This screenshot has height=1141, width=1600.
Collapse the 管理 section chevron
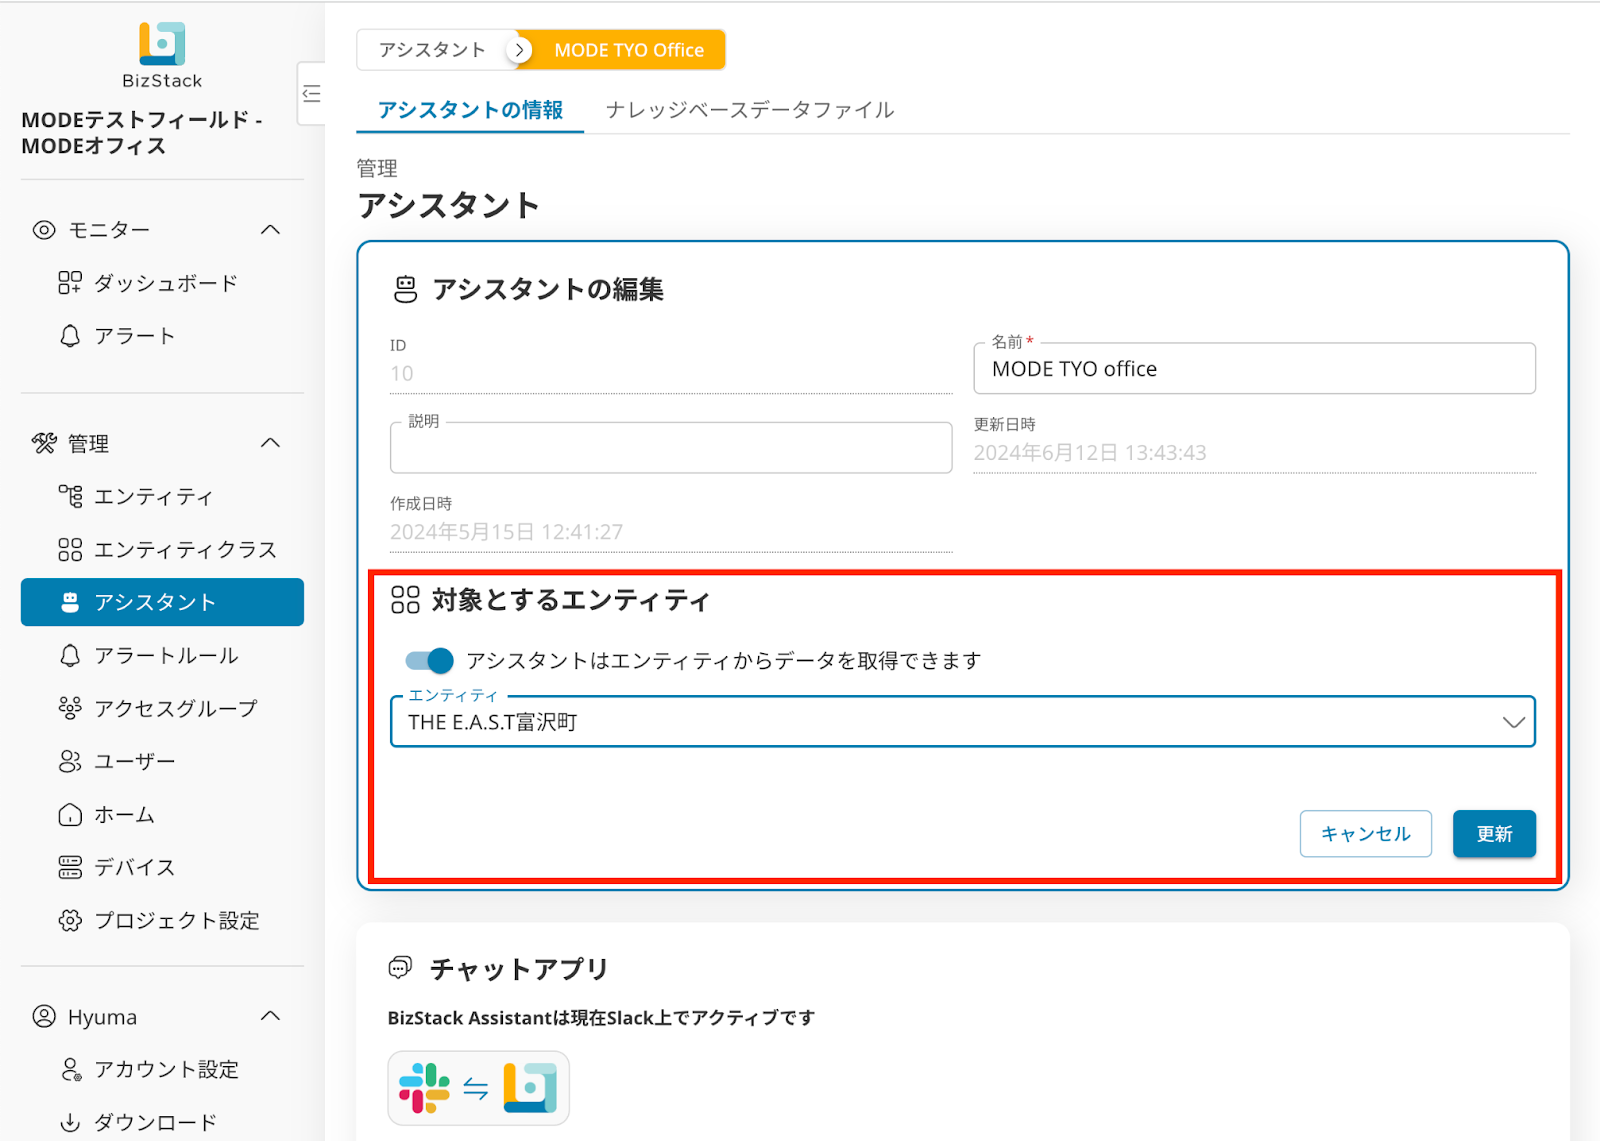click(x=270, y=443)
